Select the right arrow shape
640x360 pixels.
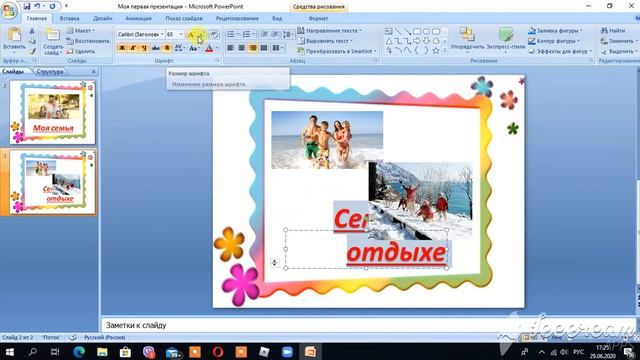coord(417,41)
